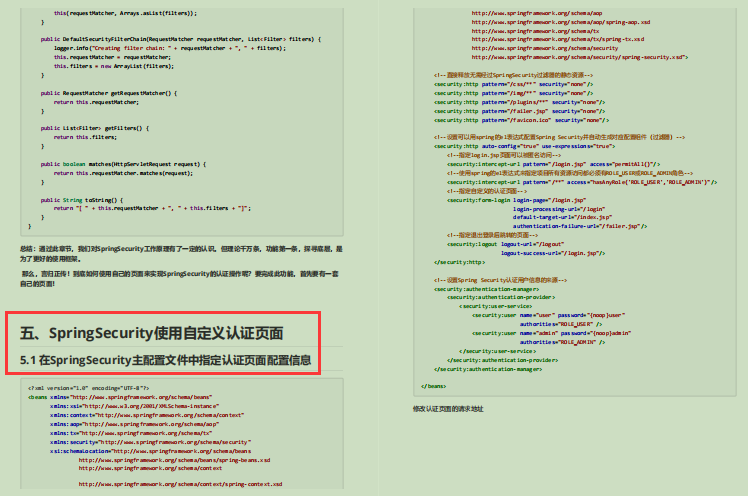The height and width of the screenshot is (496, 748).
Task: Click the 'xmlns:aop' namespace line
Action: tap(135, 424)
